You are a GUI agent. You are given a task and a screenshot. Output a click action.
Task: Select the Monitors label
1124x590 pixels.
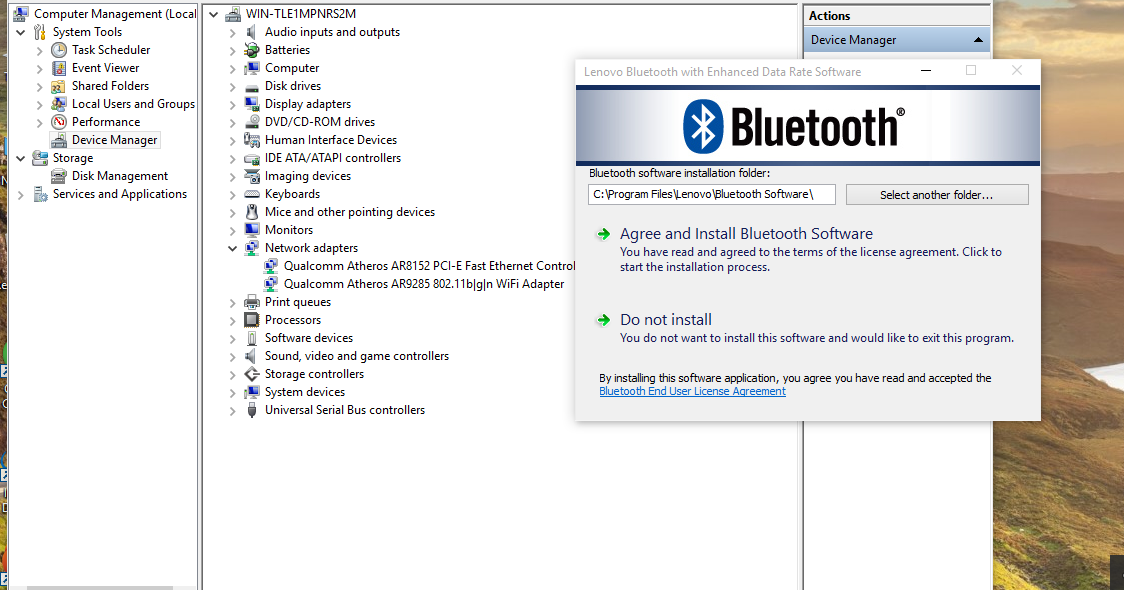point(289,230)
